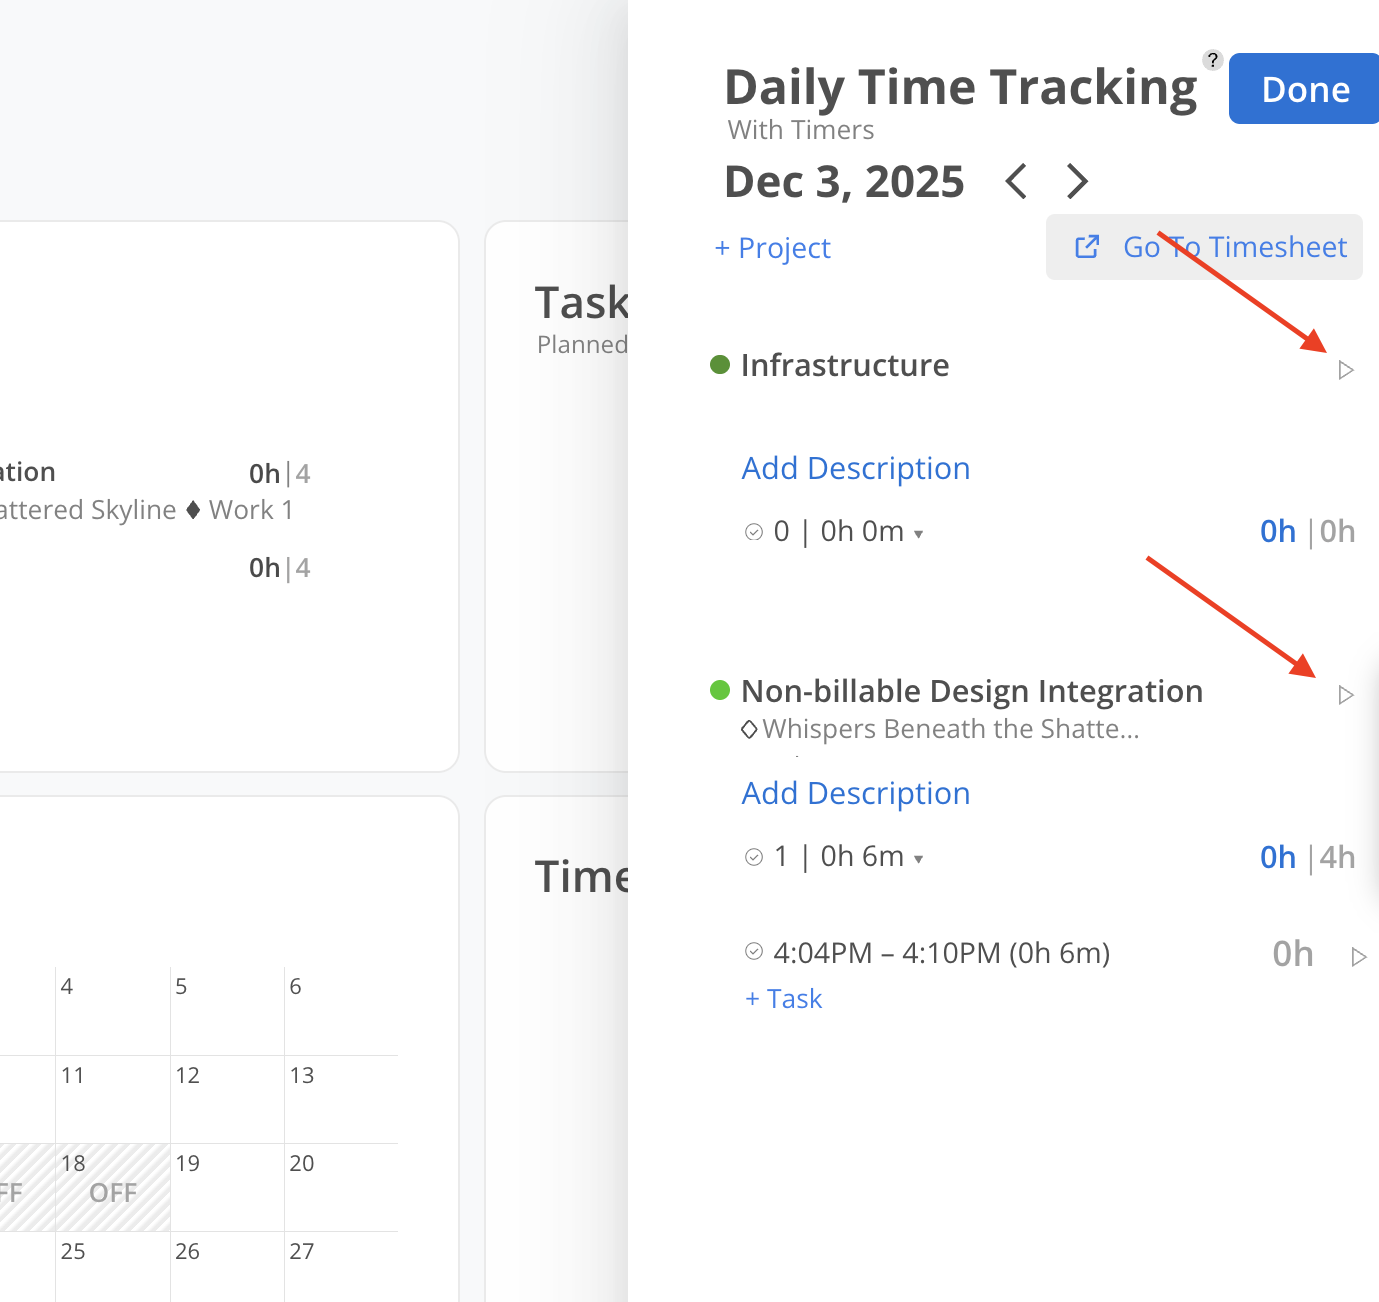Resume timer on 4:04PM–4:10PM entry
The image size is (1379, 1302).
pos(1358,957)
